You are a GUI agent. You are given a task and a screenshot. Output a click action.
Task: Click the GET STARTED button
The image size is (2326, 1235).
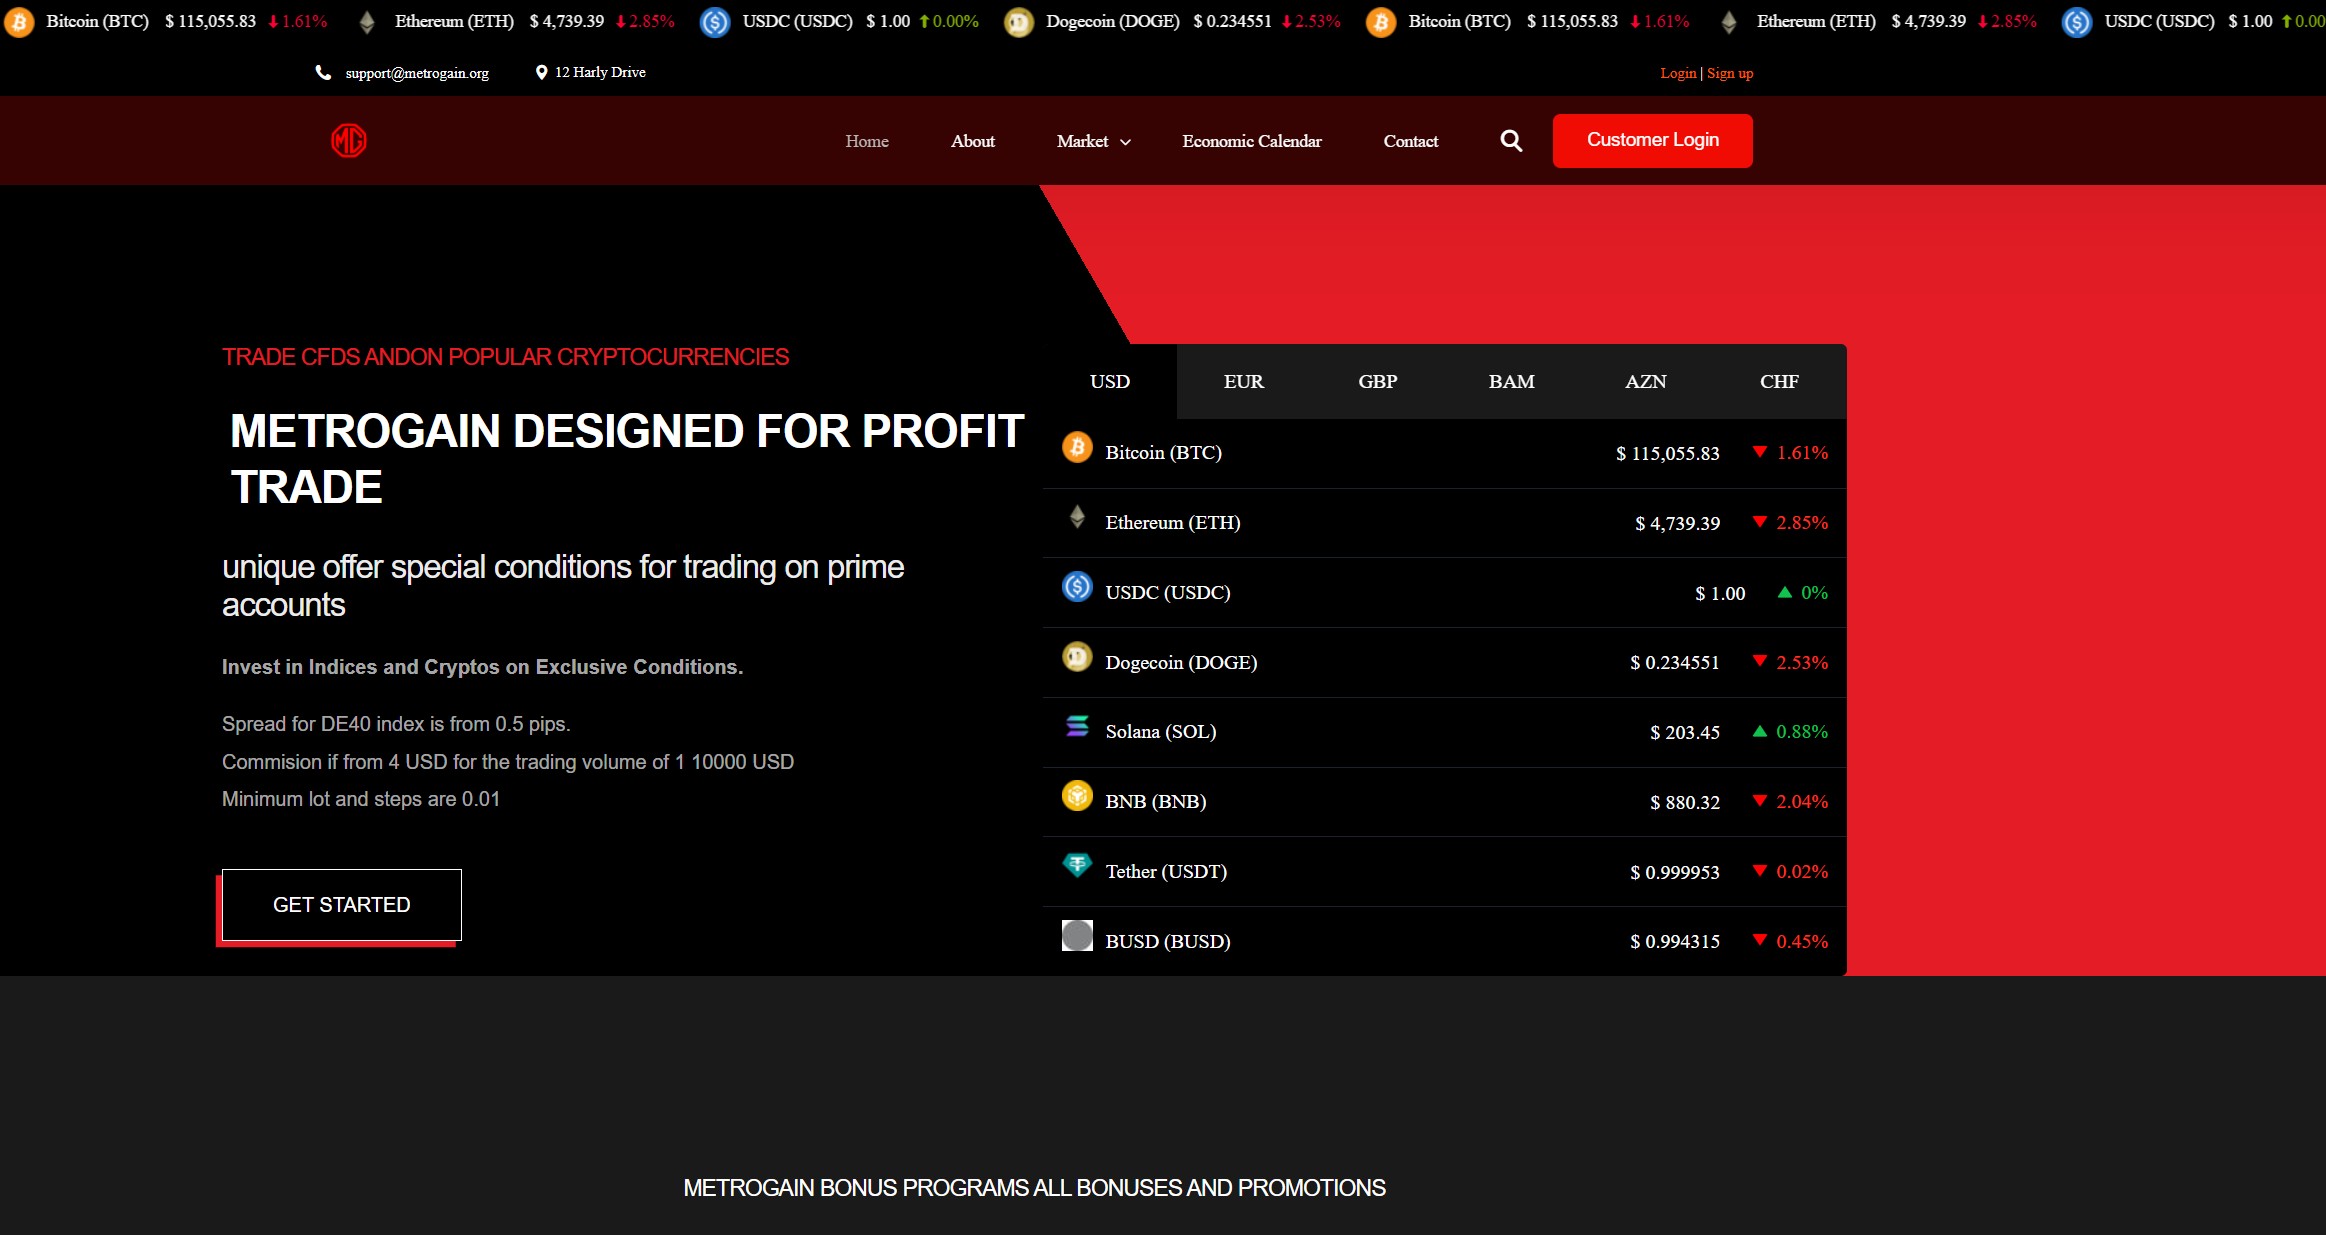click(342, 905)
